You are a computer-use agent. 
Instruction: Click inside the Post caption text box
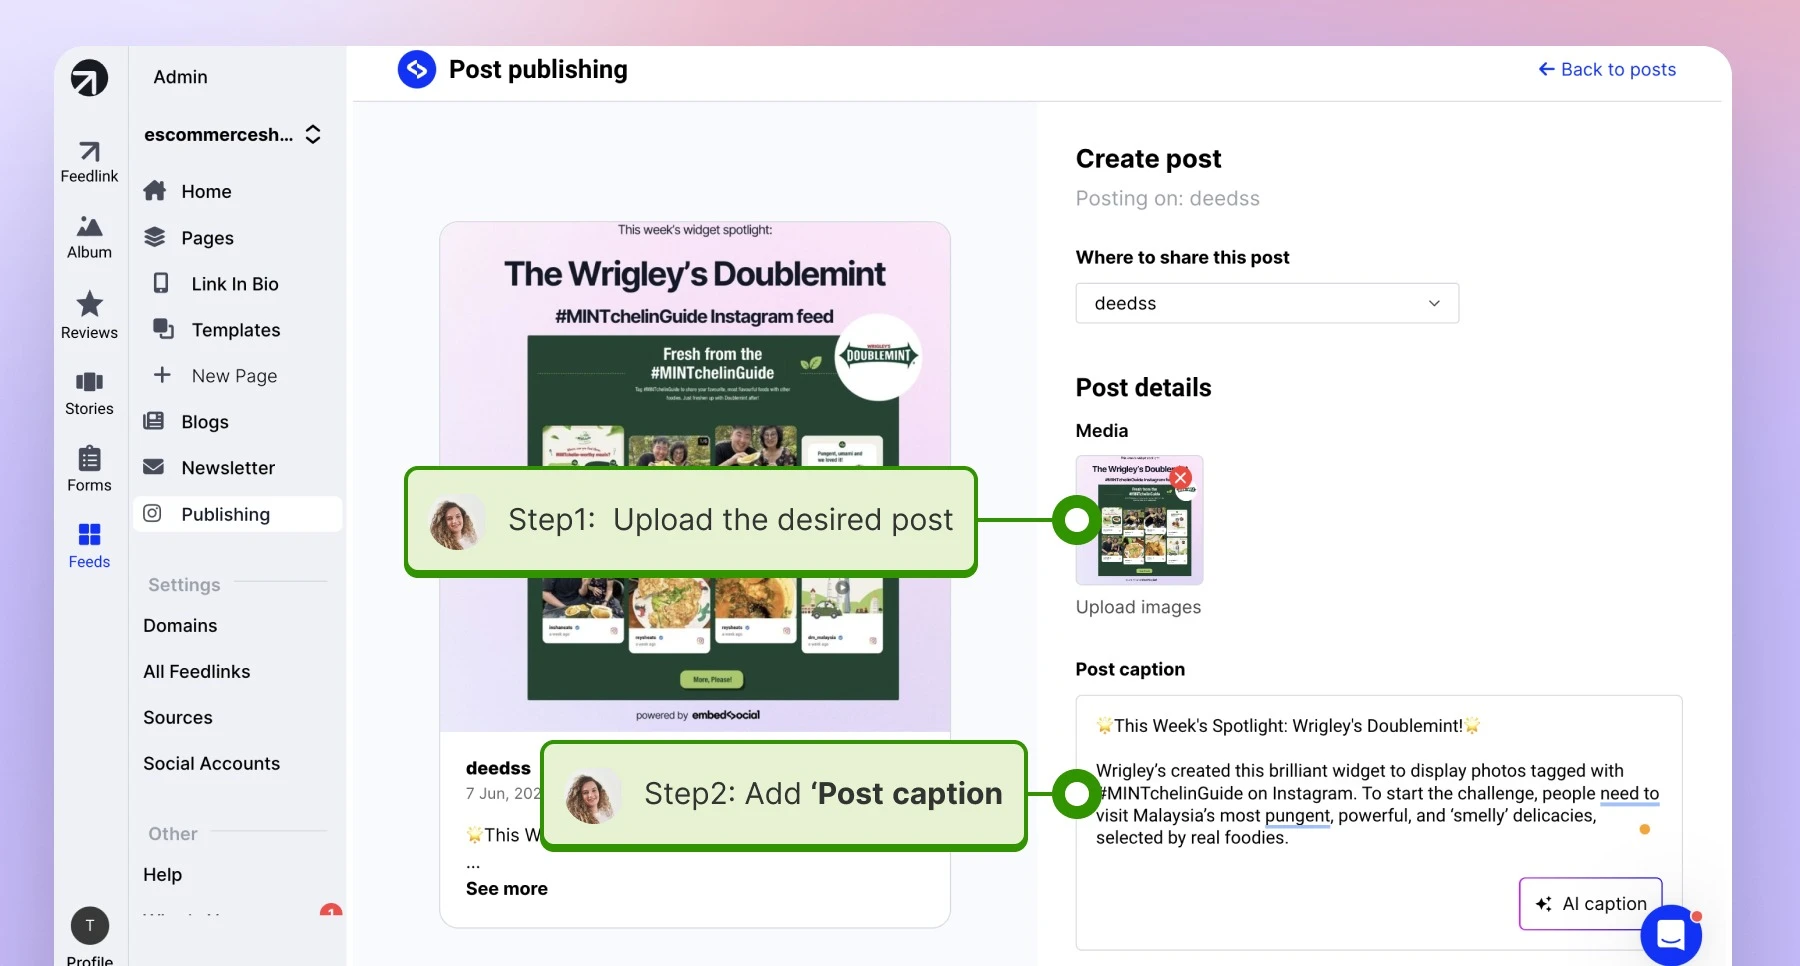click(1379, 822)
